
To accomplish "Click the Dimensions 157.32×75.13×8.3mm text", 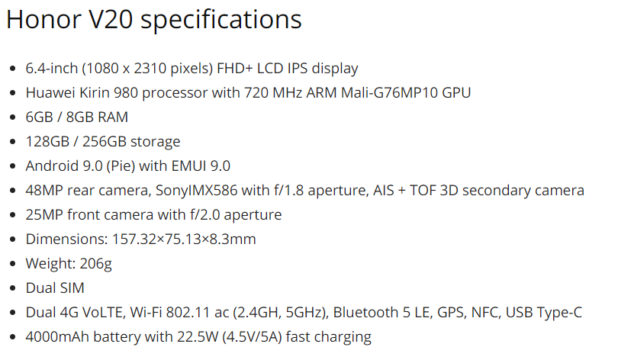I will click(141, 239).
